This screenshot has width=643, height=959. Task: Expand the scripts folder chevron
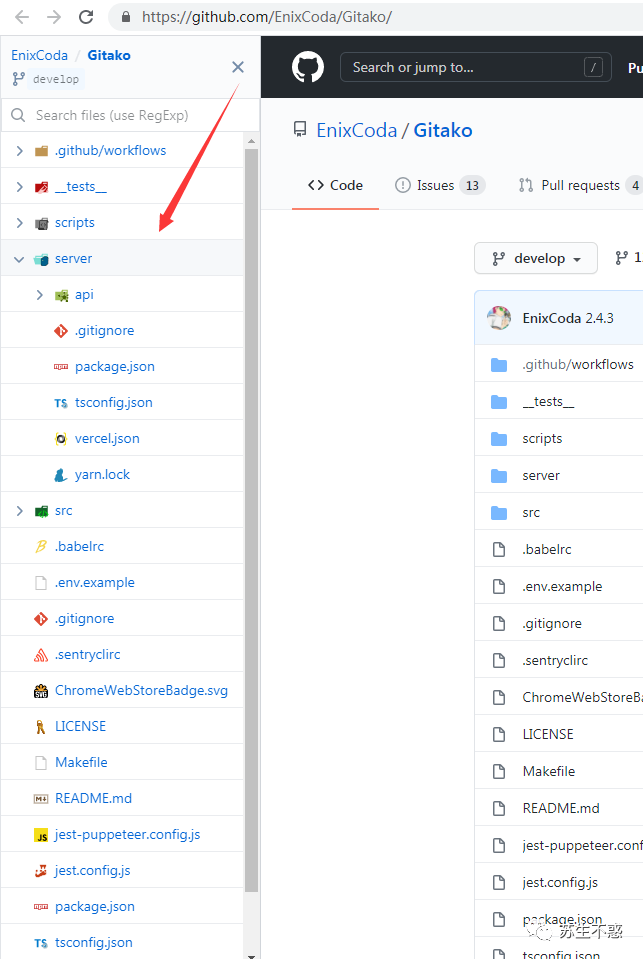pos(20,223)
